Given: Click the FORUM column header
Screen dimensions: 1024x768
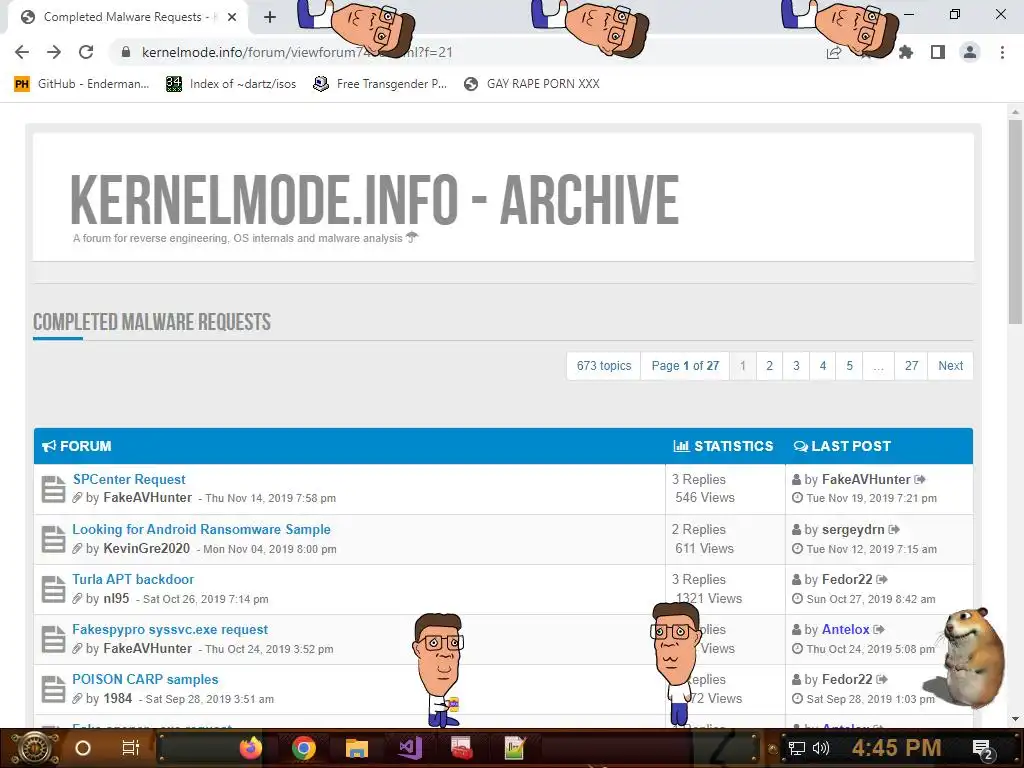Looking at the screenshot, I should pos(77,446).
